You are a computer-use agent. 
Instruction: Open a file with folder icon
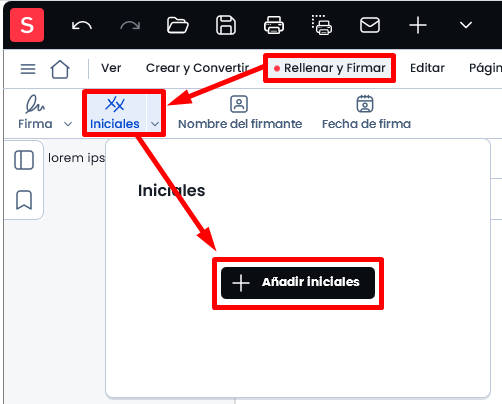click(178, 25)
